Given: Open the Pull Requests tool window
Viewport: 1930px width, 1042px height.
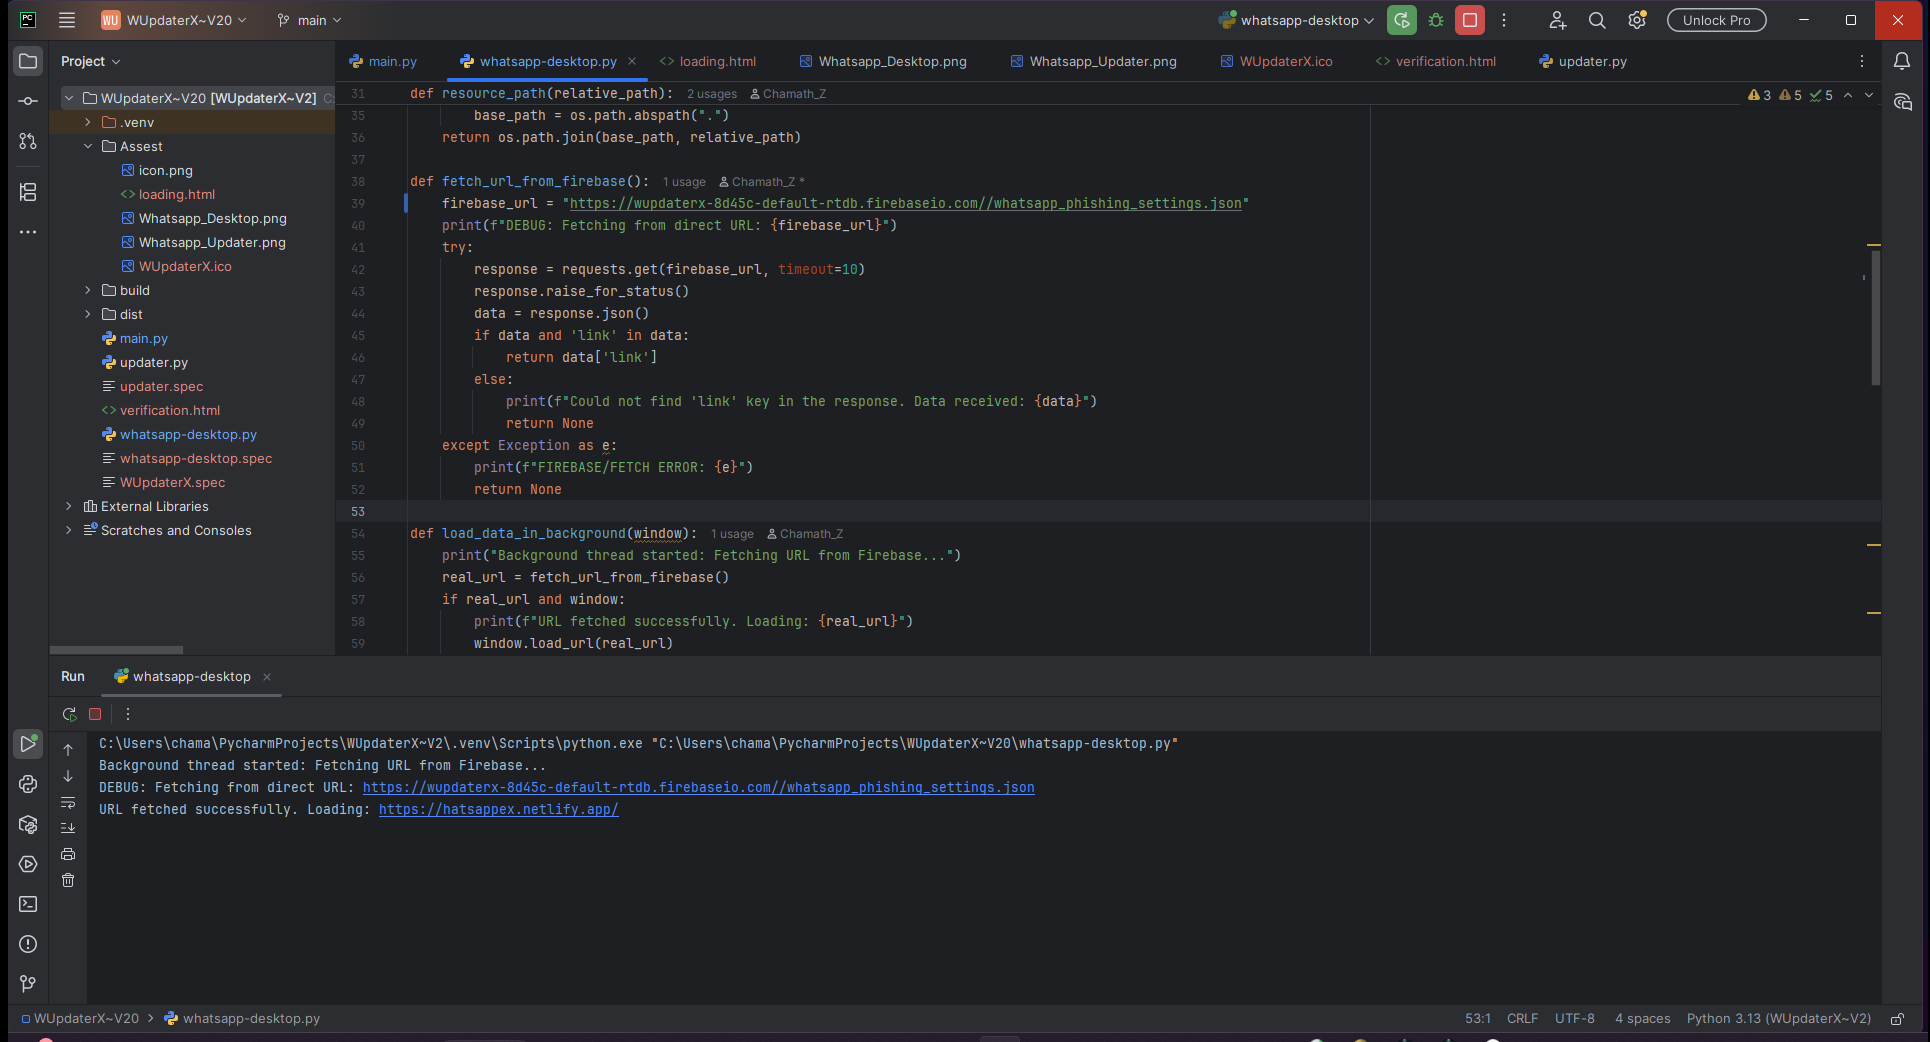Looking at the screenshot, I should (x=28, y=141).
